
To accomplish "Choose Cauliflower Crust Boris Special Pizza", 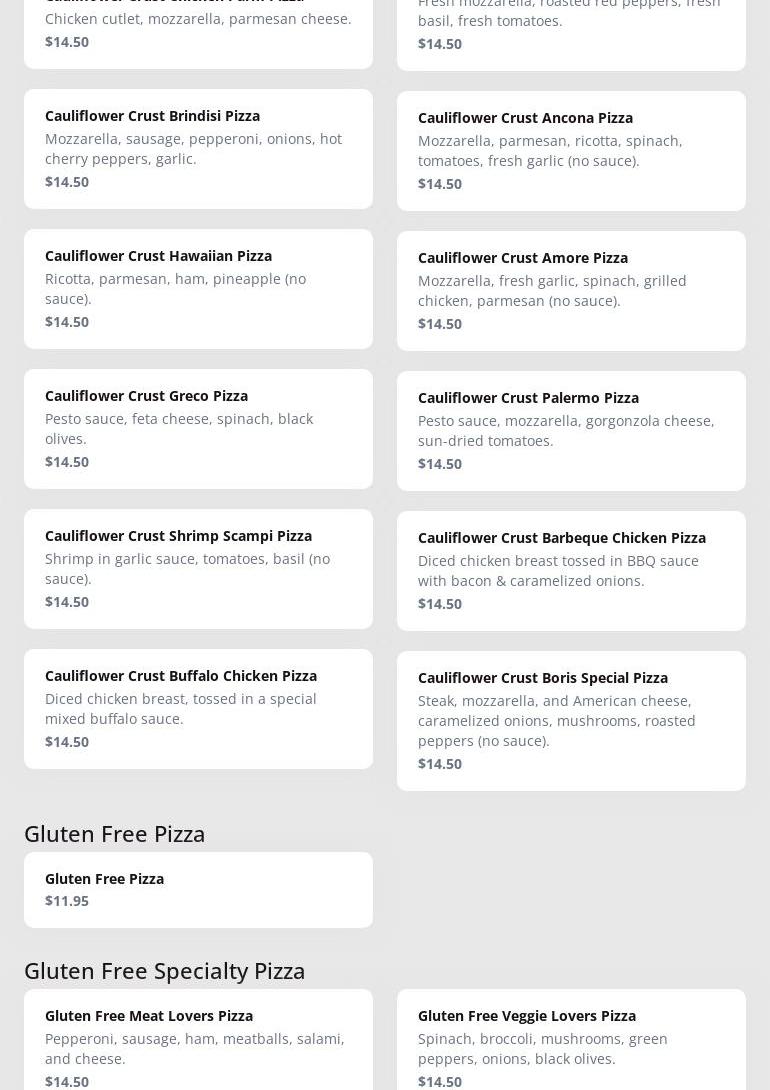I will tap(570, 720).
